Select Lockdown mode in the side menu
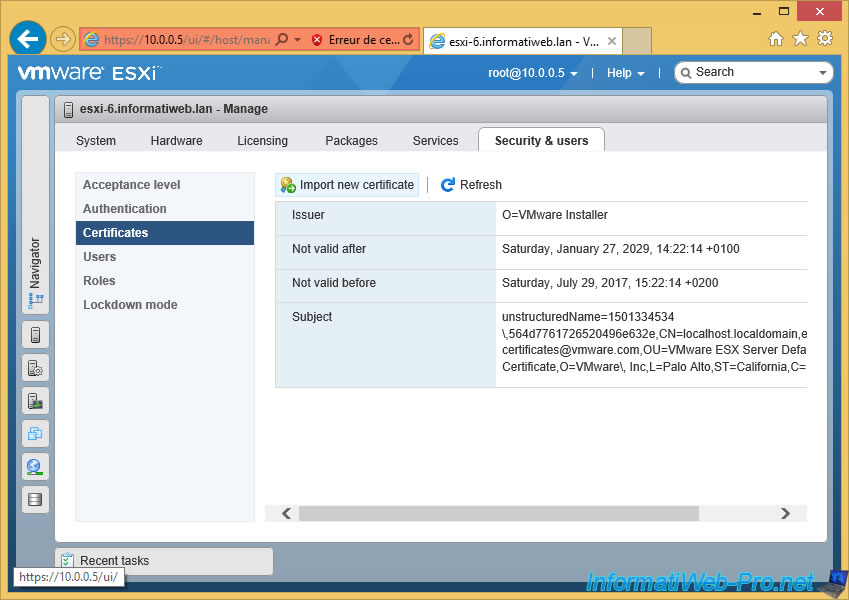 (165, 305)
